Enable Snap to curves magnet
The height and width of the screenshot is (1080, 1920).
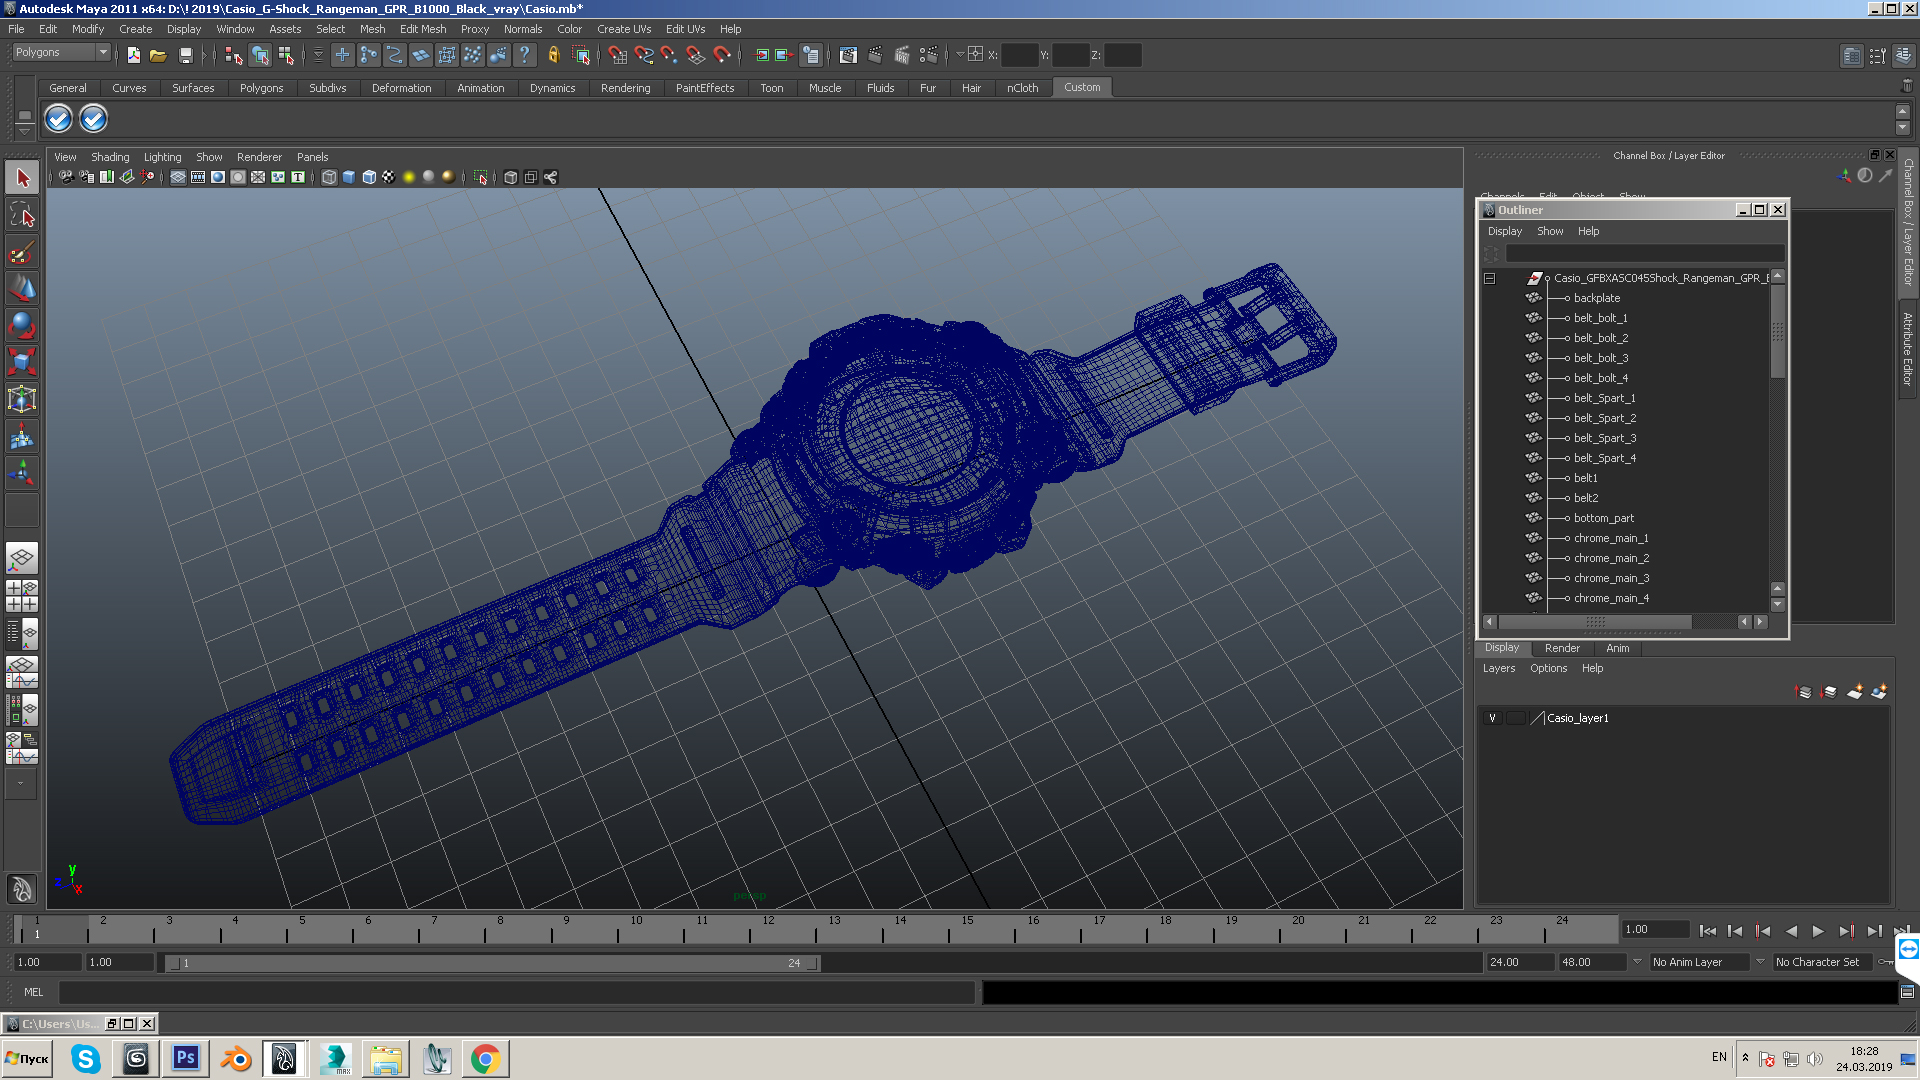644,55
